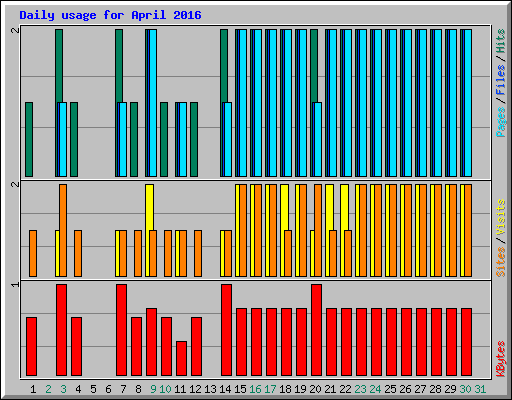The height and width of the screenshot is (400, 512).
Task: Click the tall red KBytes bar for day 3
Action: point(61,330)
